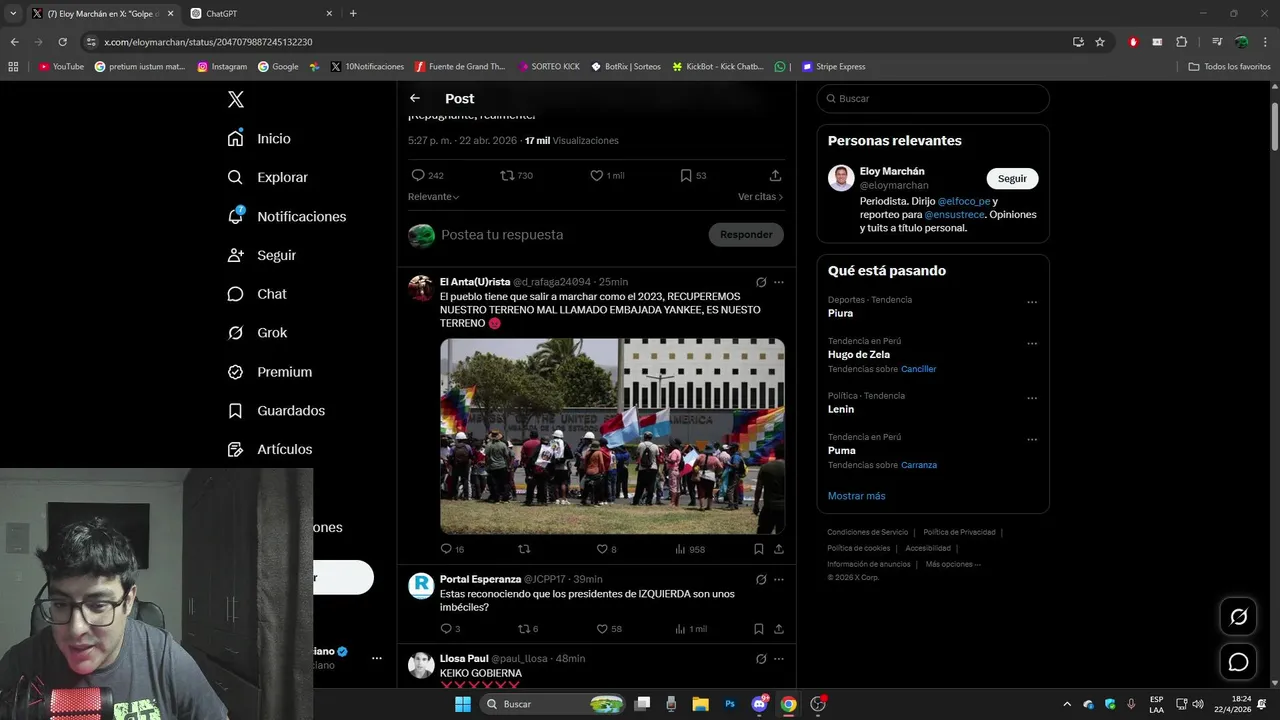Open Todos los favoritos folder
1280x720 pixels.
point(1229,67)
